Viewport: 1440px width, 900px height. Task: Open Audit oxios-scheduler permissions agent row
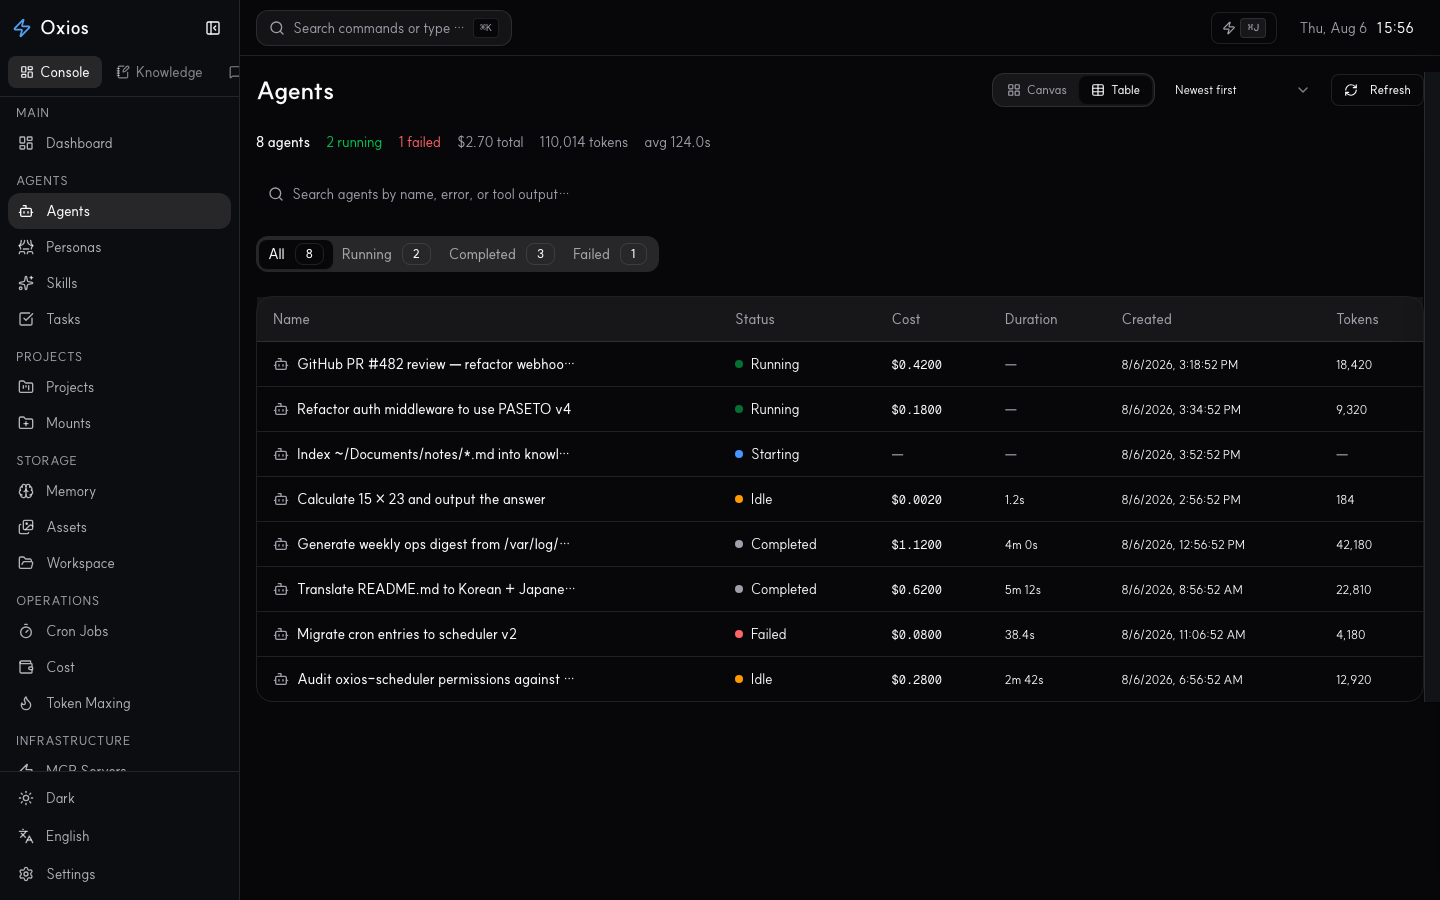(840, 679)
